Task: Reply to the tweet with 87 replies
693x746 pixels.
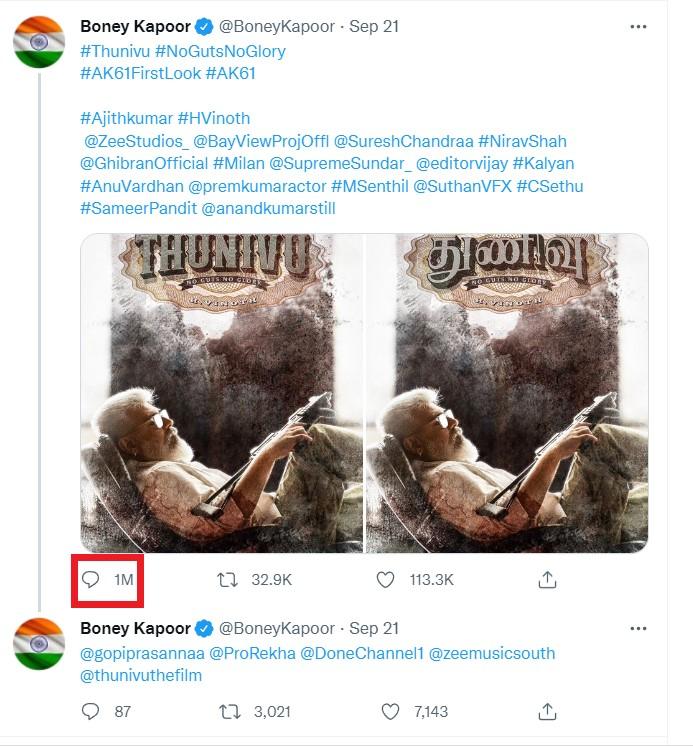Action: 91,711
